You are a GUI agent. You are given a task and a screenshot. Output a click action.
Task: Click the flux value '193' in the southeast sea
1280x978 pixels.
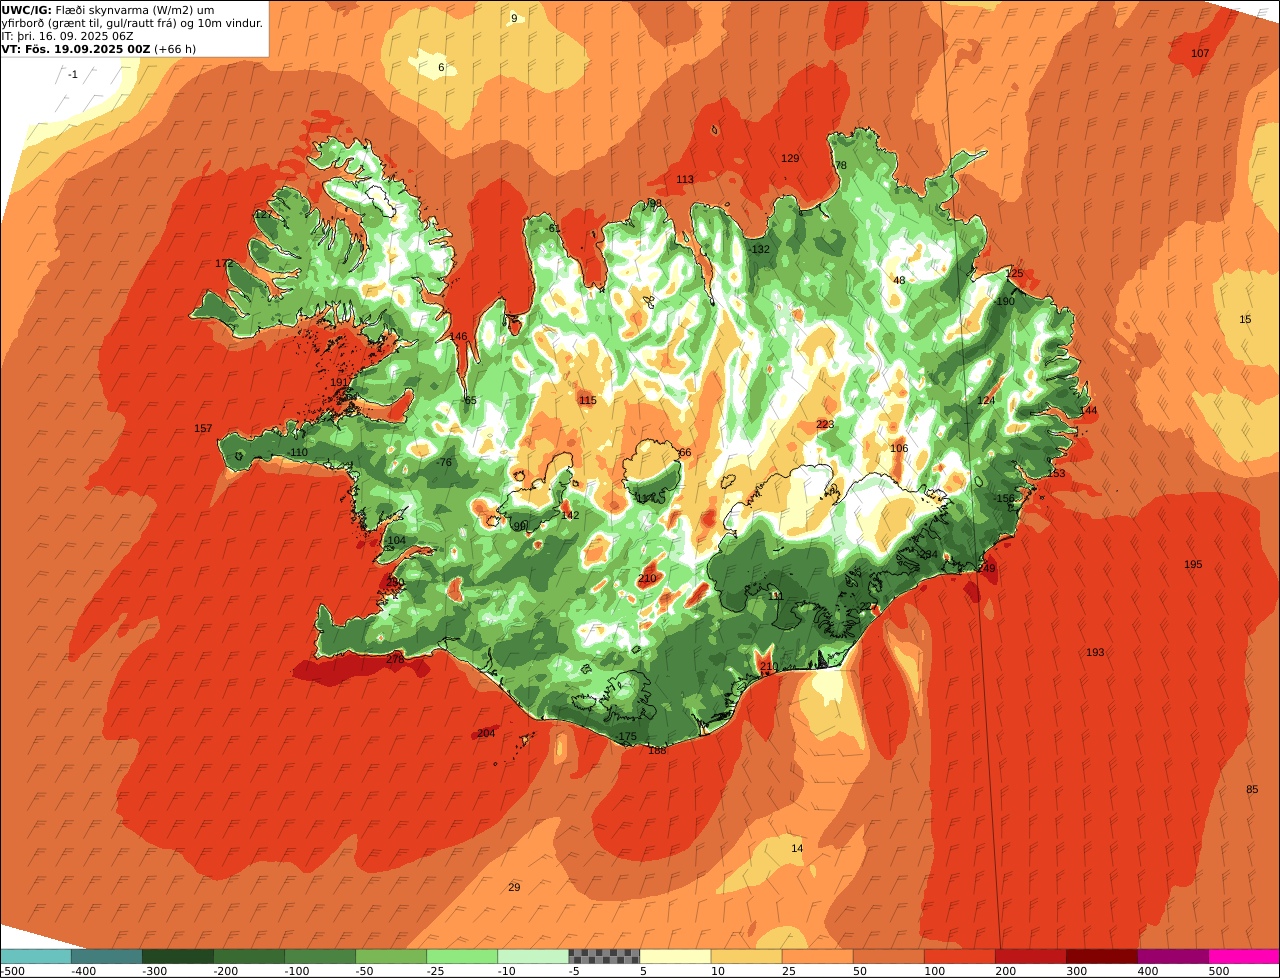(x=1095, y=652)
